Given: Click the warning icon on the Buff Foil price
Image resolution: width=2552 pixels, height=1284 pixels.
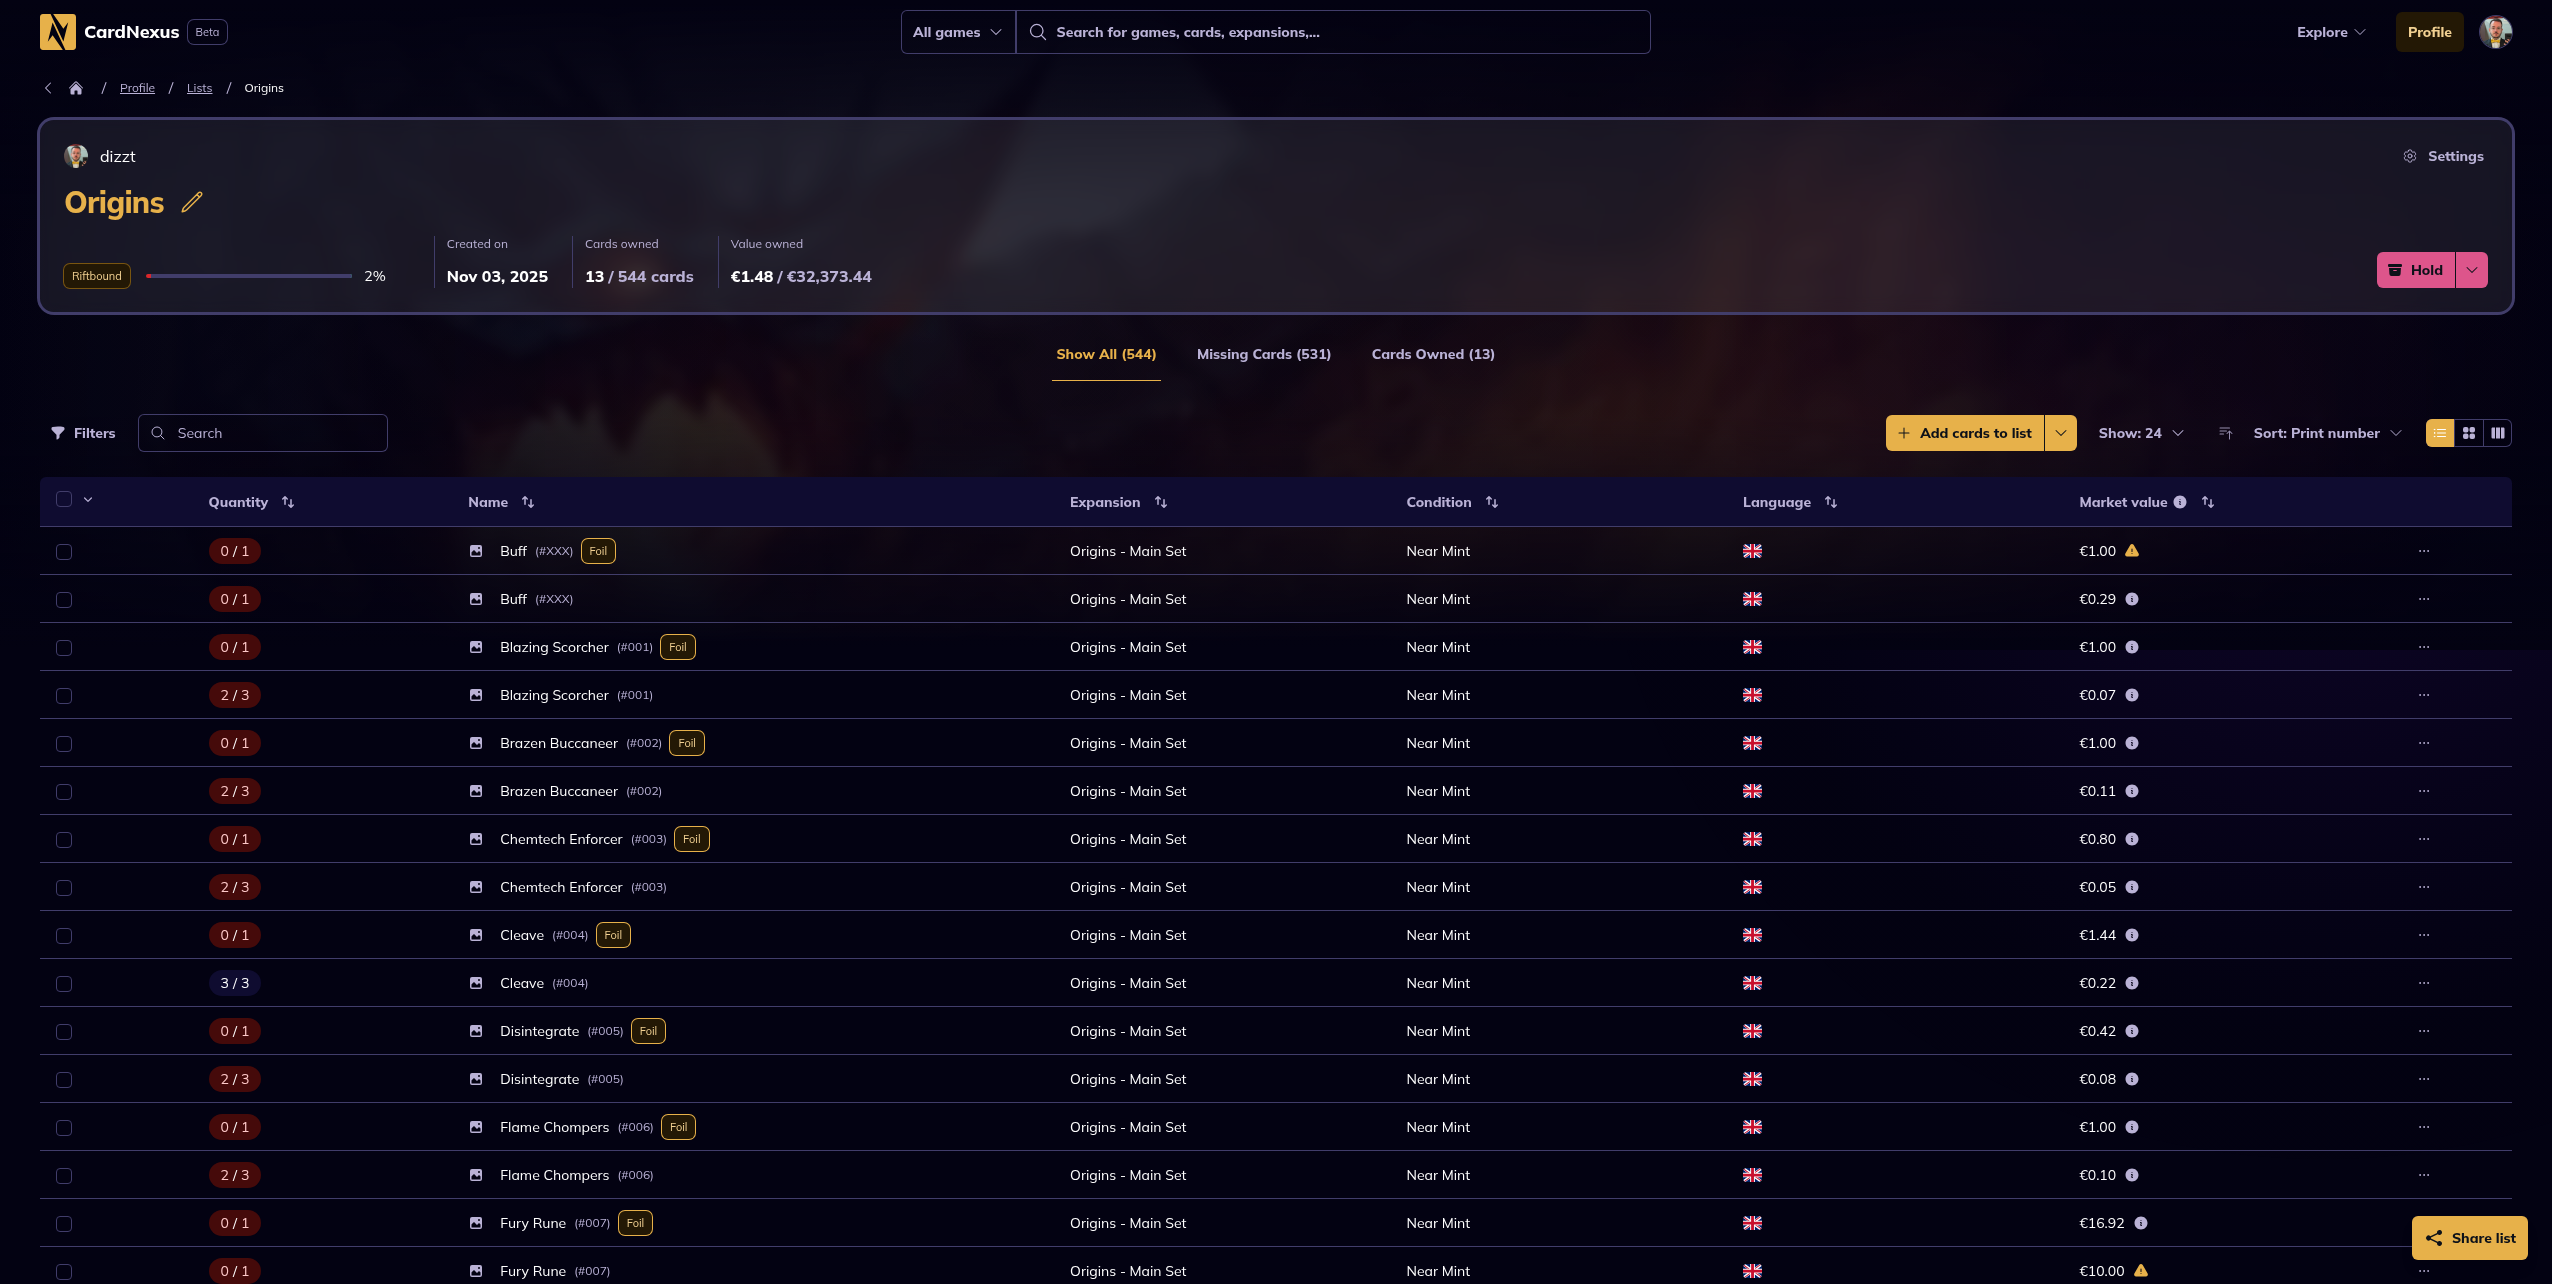Looking at the screenshot, I should pos(2132,551).
